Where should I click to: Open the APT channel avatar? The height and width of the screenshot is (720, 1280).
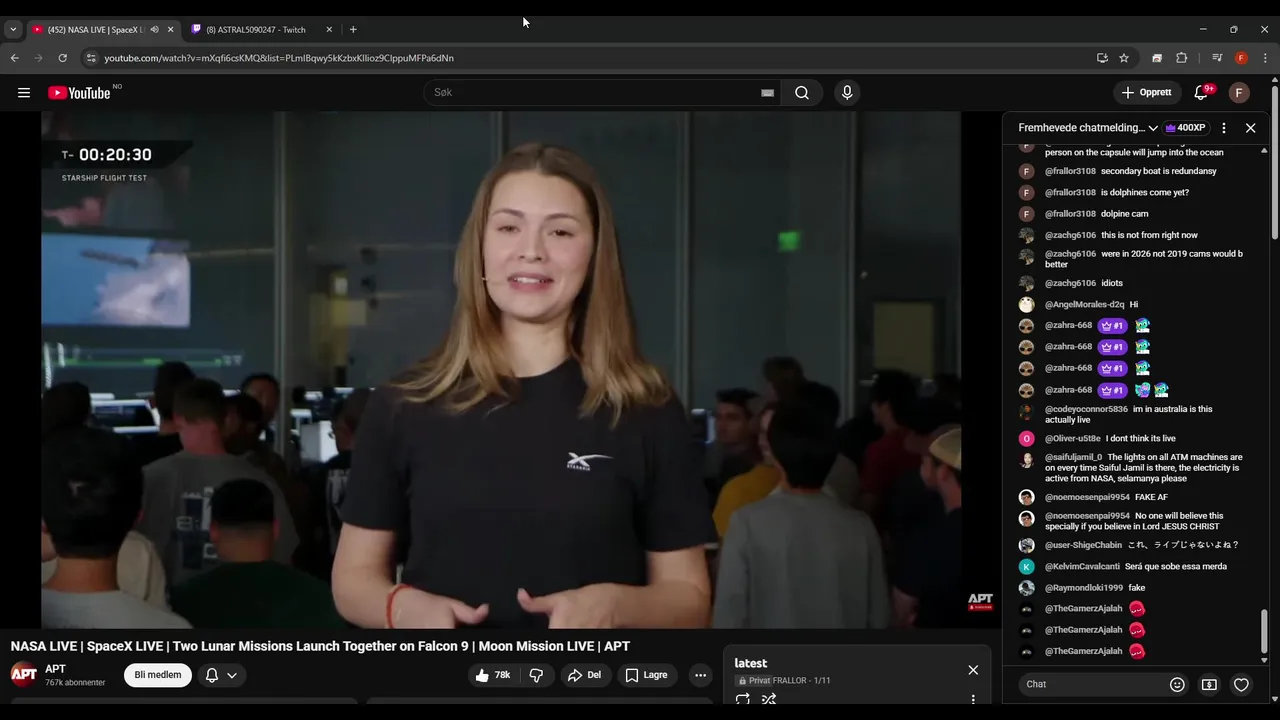point(24,675)
